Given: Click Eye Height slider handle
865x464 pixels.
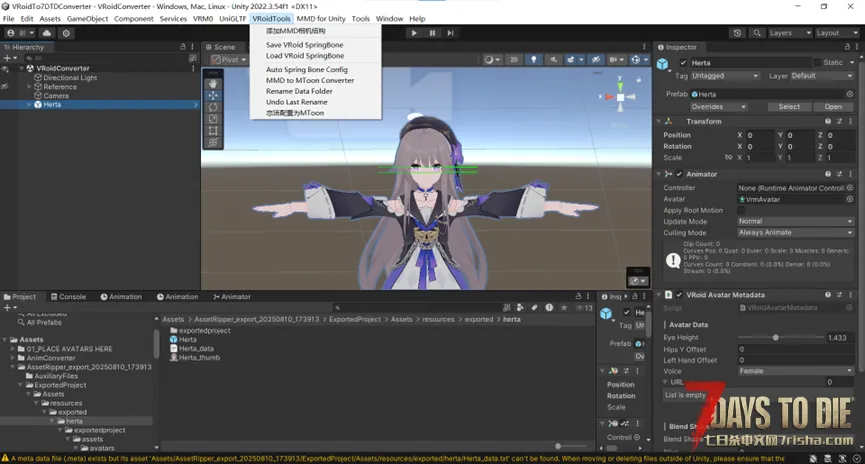Looking at the screenshot, I should point(776,338).
